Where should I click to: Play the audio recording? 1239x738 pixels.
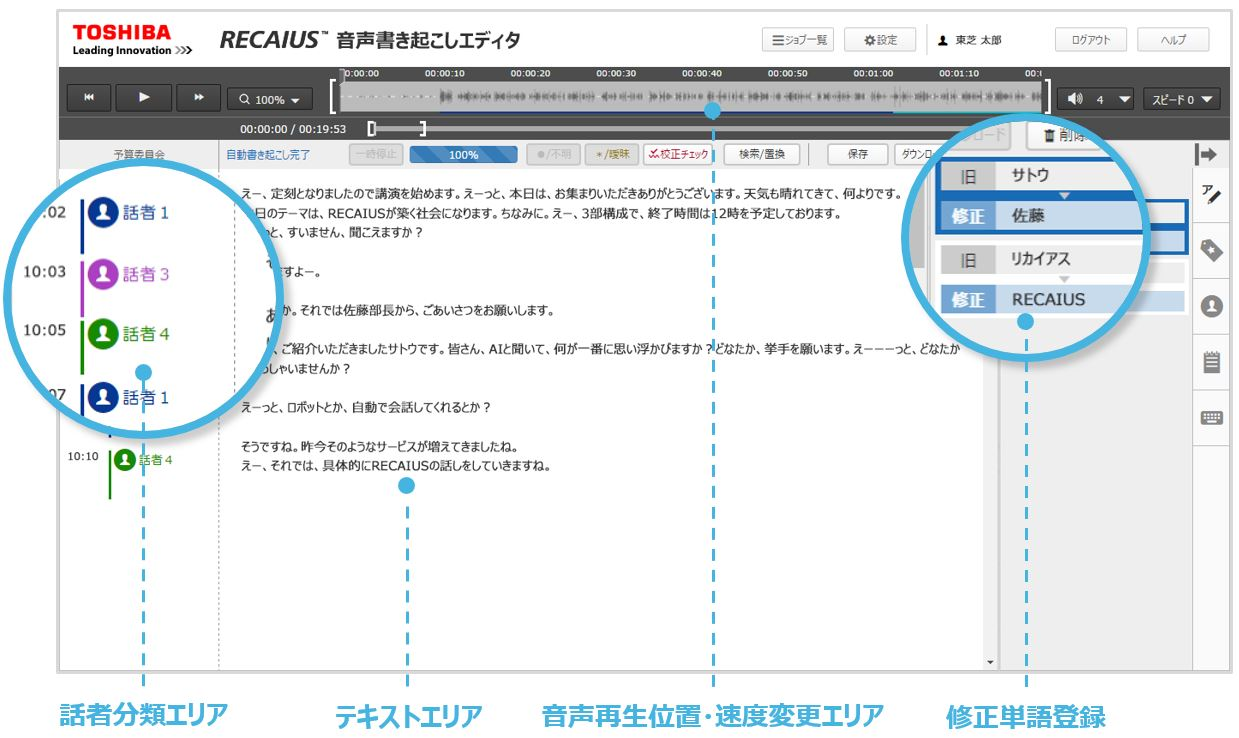tap(144, 97)
